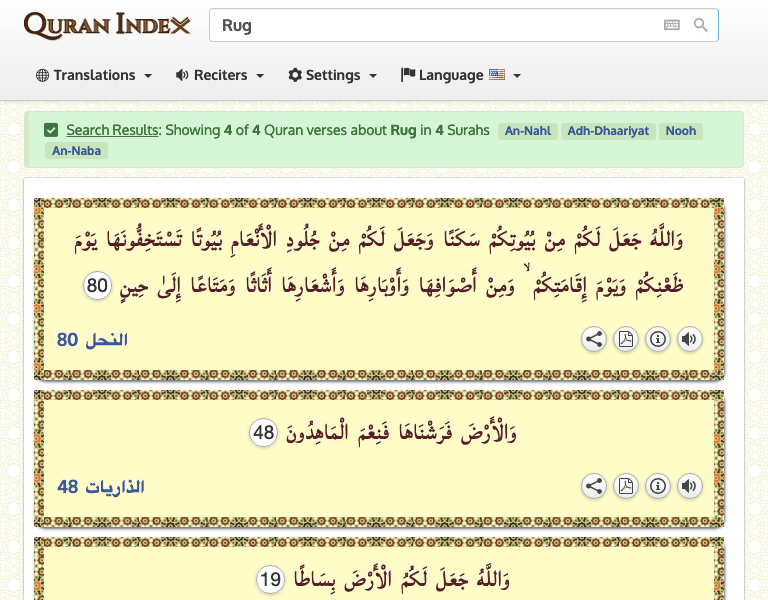Click Arabic text of verse 19
Image resolution: width=768 pixels, height=600 pixels.
[x=402, y=579]
